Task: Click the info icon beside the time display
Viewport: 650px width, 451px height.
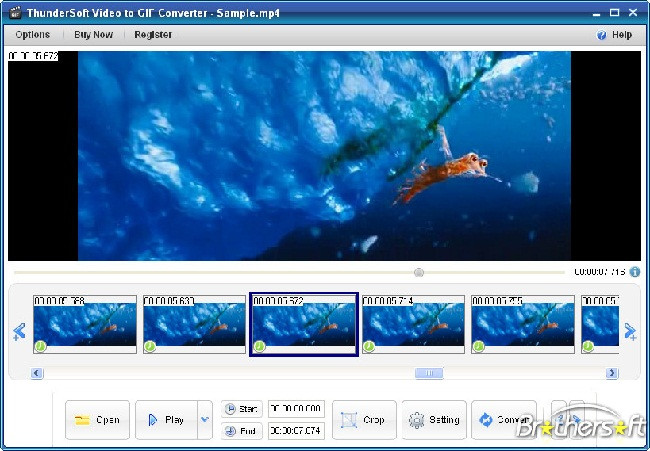Action: (634, 272)
